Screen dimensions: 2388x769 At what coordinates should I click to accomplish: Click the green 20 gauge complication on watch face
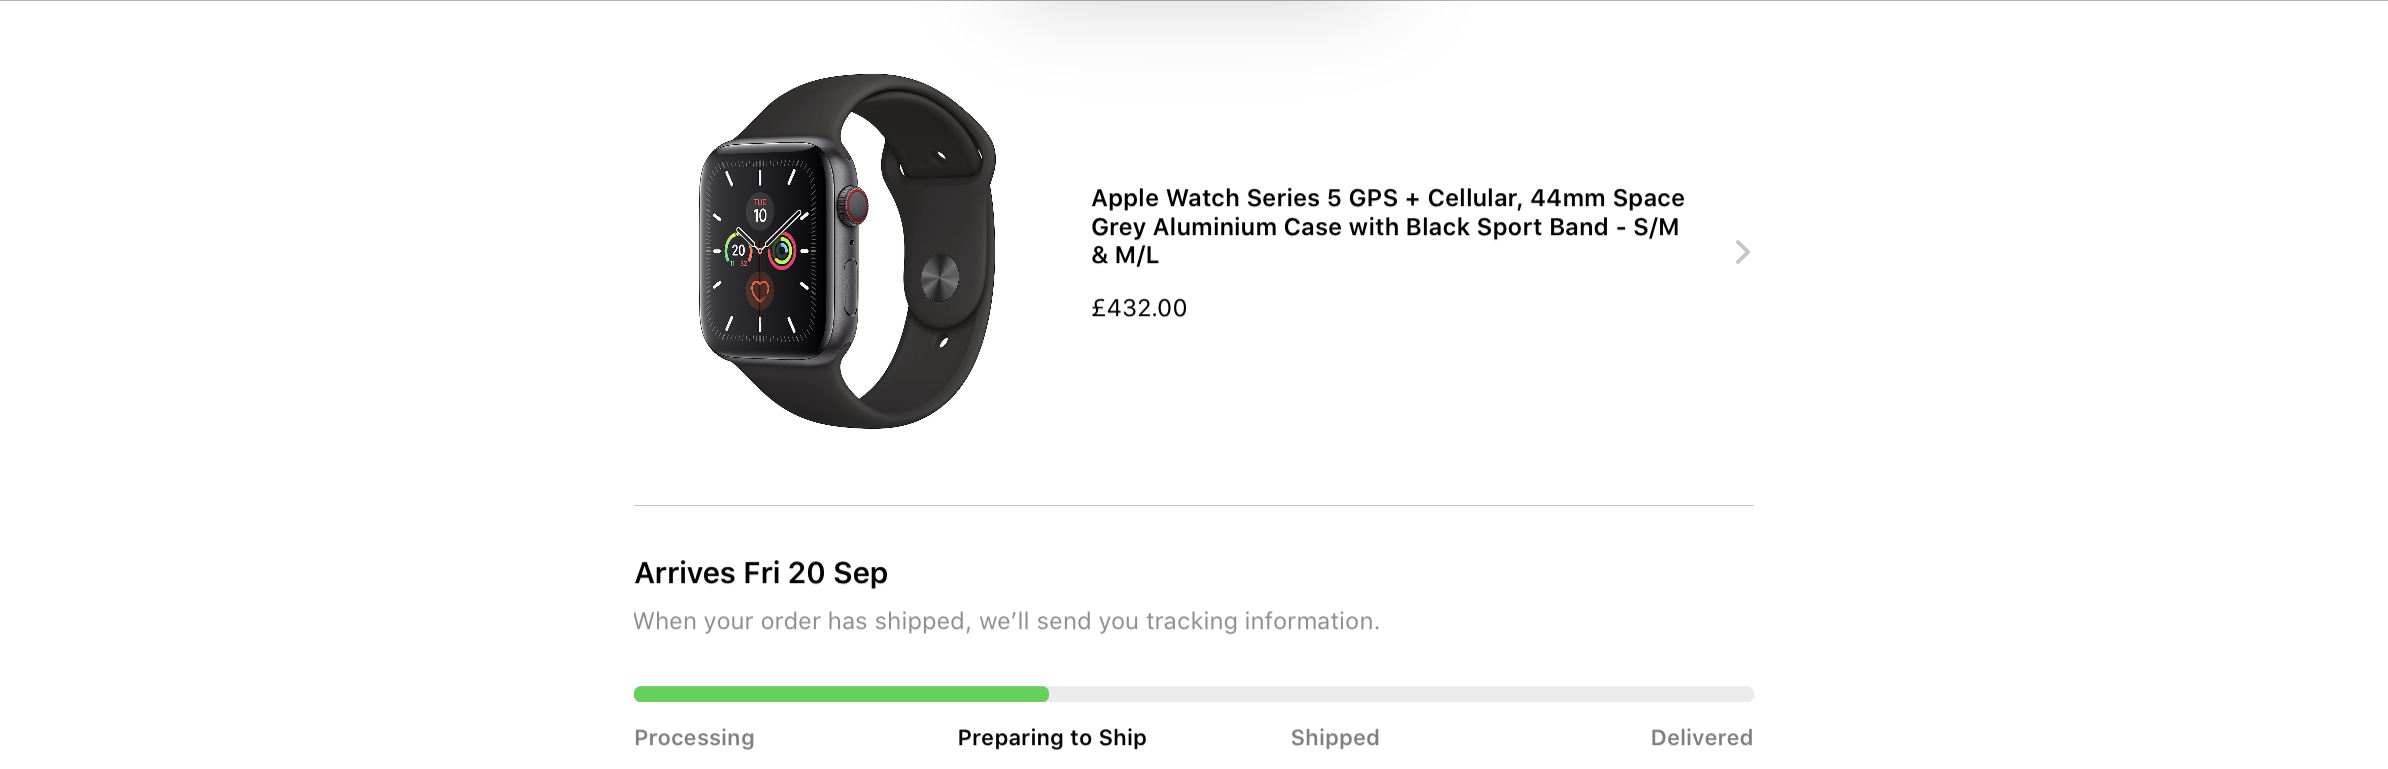[x=738, y=250]
